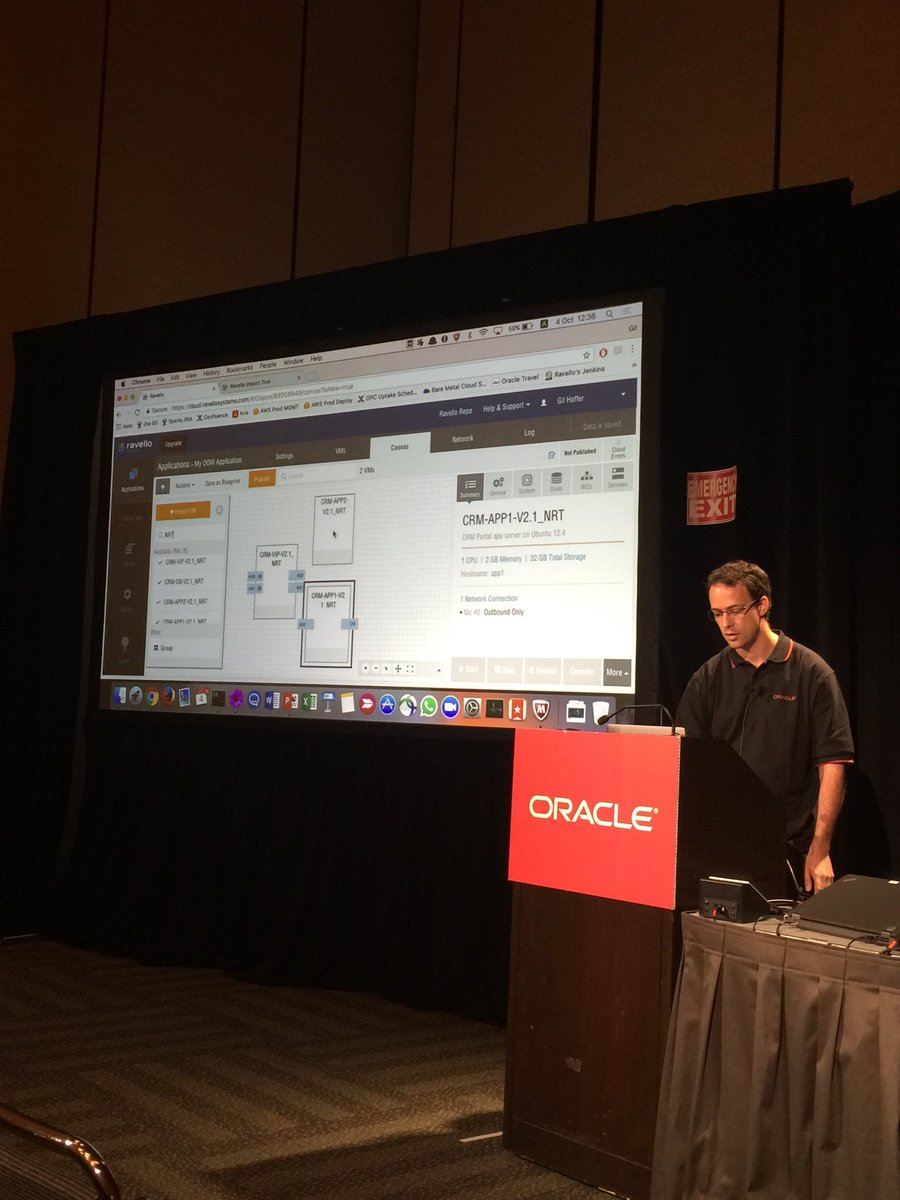Click Group under Other in VM list
This screenshot has height=1200, width=900.
point(164,648)
